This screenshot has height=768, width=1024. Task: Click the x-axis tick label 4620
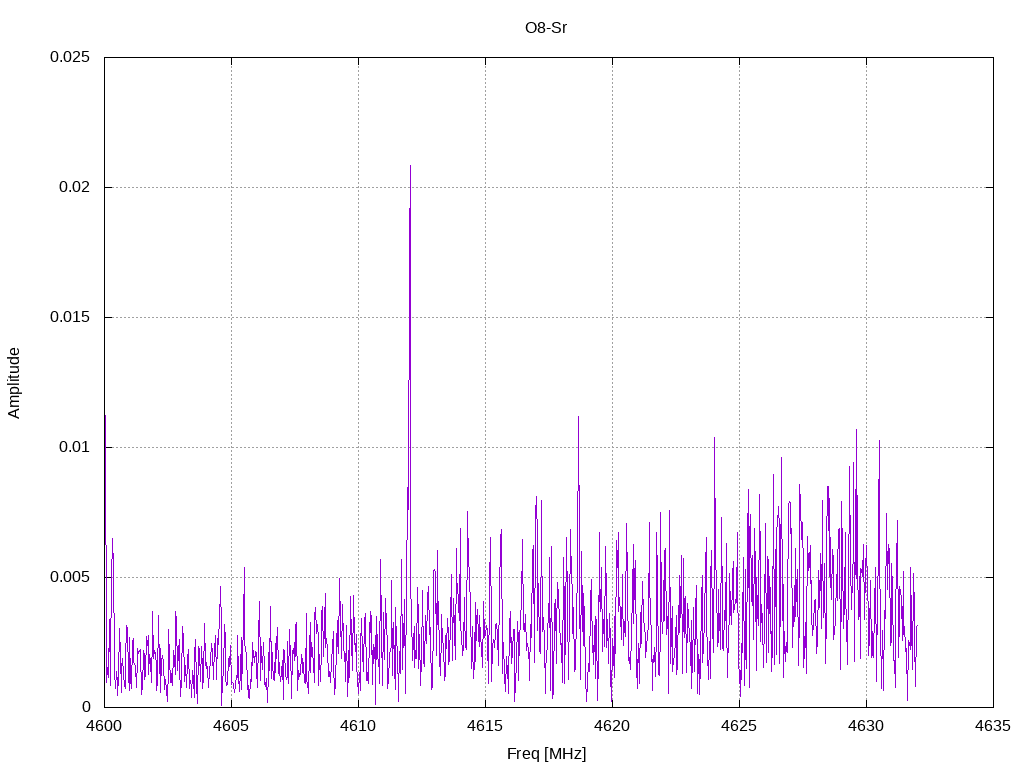pos(612,726)
